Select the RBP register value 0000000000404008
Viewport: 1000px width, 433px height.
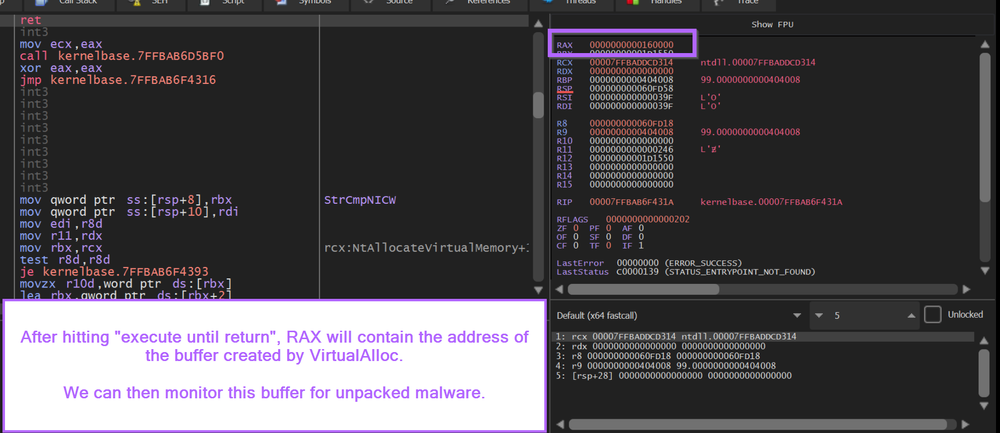631,80
